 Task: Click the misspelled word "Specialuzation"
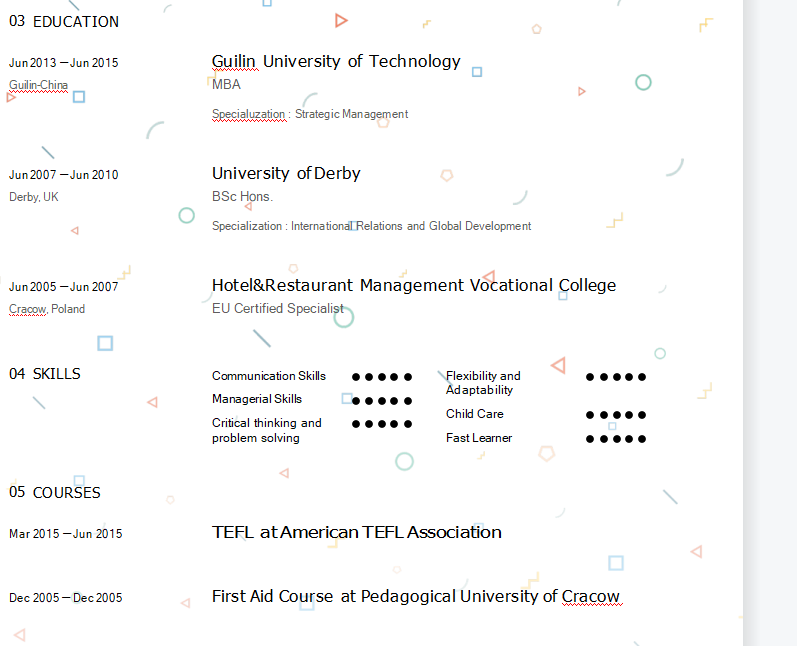[248, 115]
